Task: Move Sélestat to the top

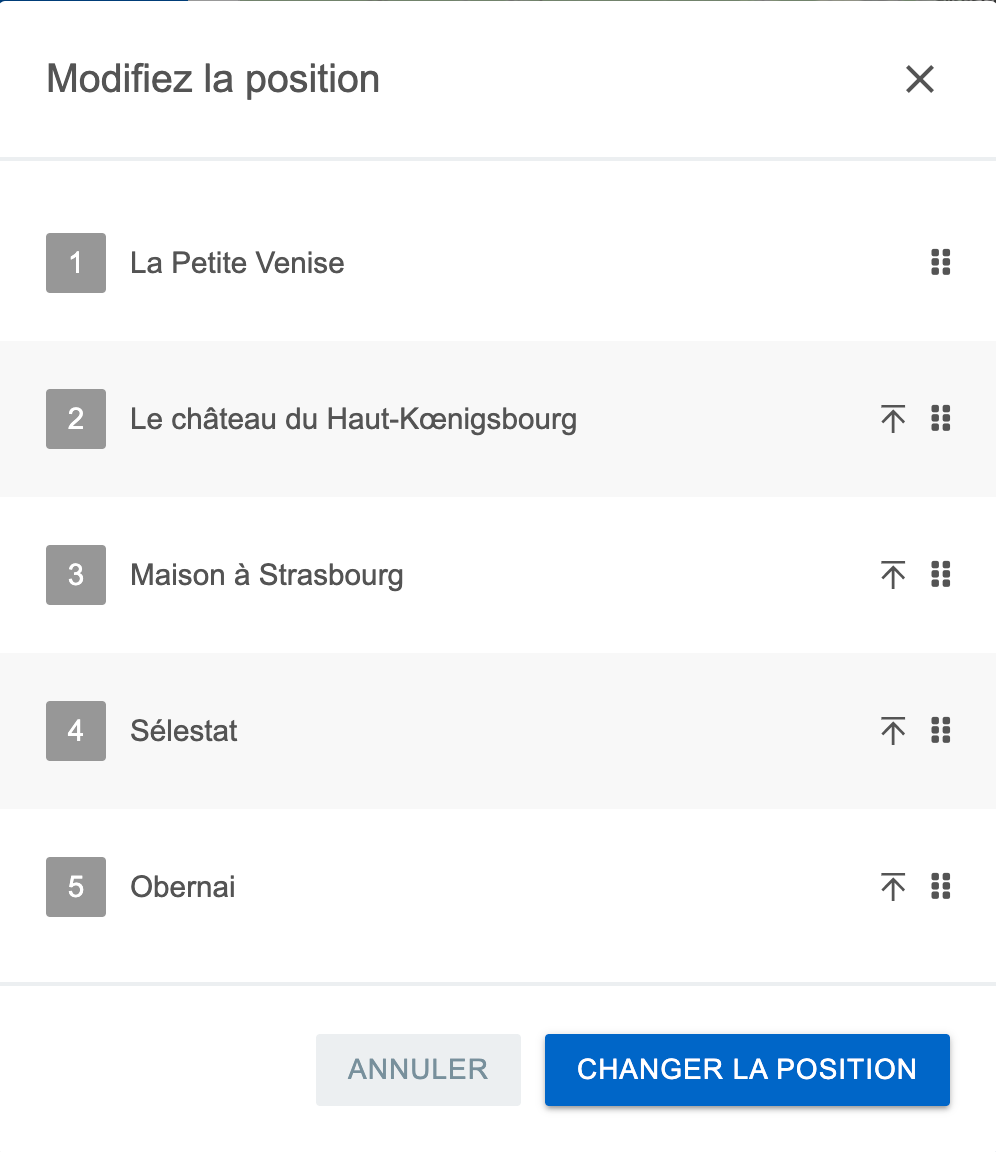Action: (x=892, y=730)
